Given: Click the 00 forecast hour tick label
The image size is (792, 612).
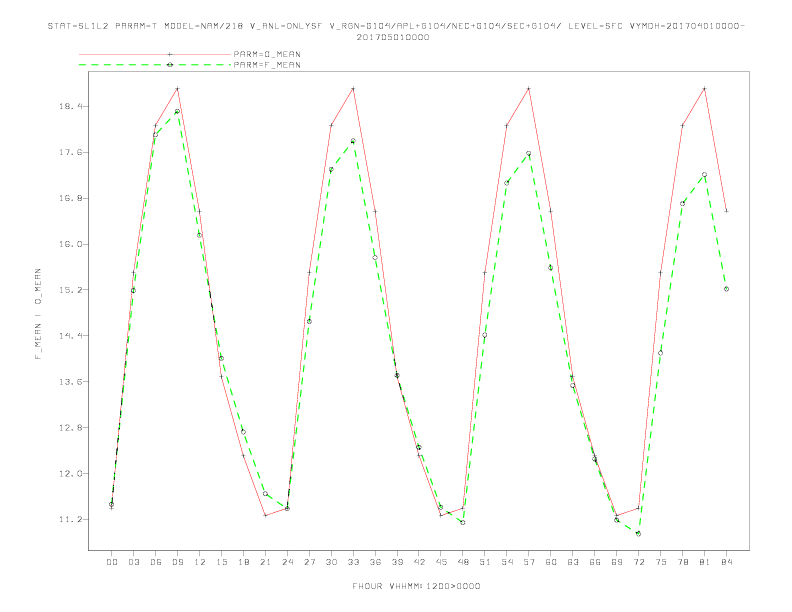Looking at the screenshot, I should click(112, 562).
